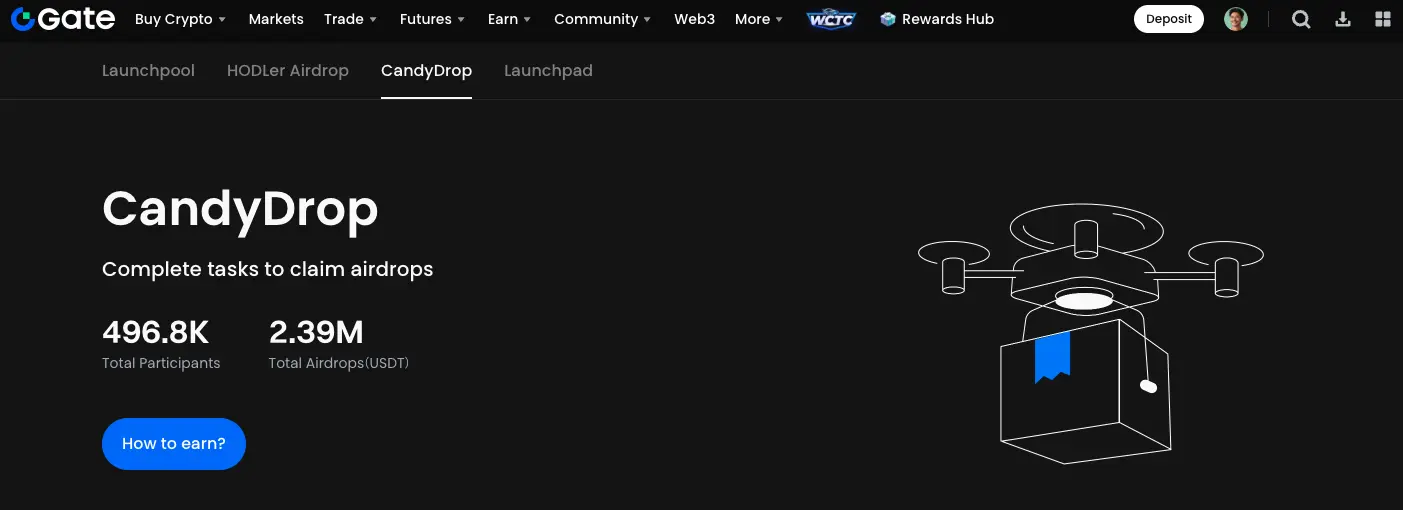Image resolution: width=1403 pixels, height=510 pixels.
Task: Click the 496.8K participants figure
Action: coord(156,331)
